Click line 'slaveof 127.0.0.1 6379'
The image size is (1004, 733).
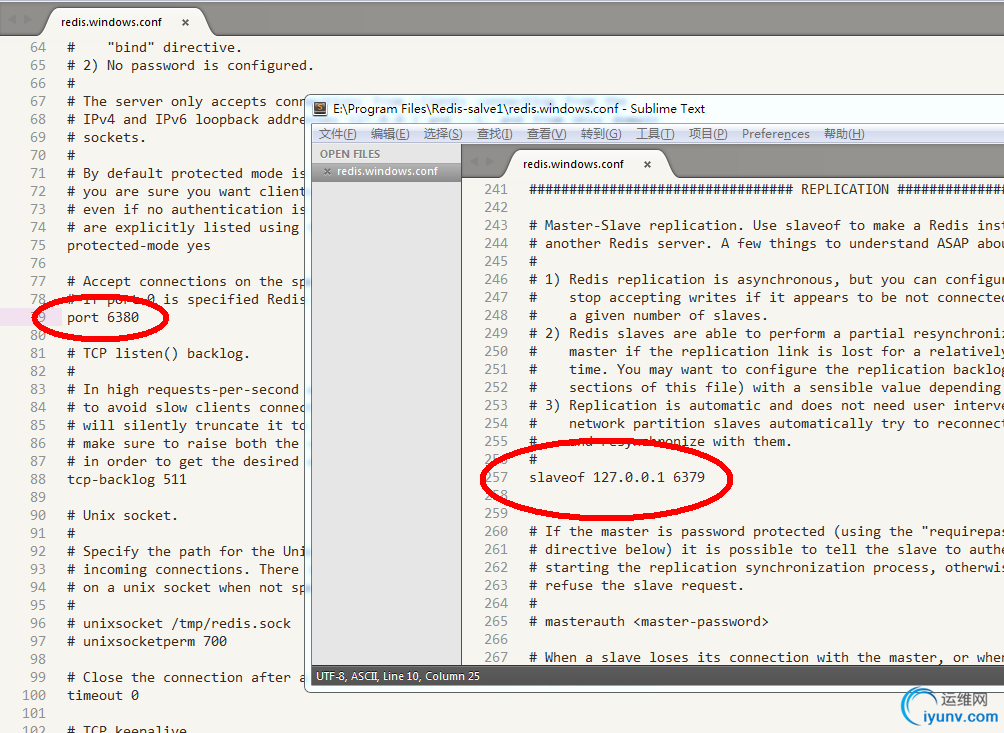617,478
